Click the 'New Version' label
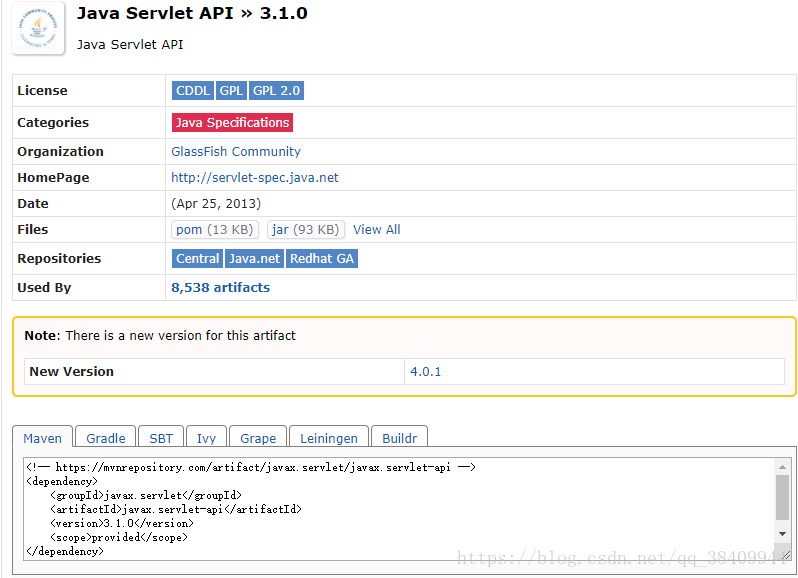798x578 pixels. (72, 371)
